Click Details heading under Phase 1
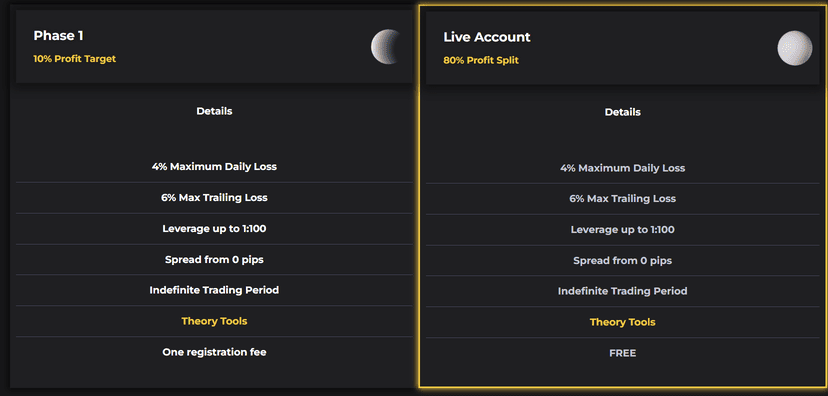Viewport: 828px width, 396px height. pos(214,111)
